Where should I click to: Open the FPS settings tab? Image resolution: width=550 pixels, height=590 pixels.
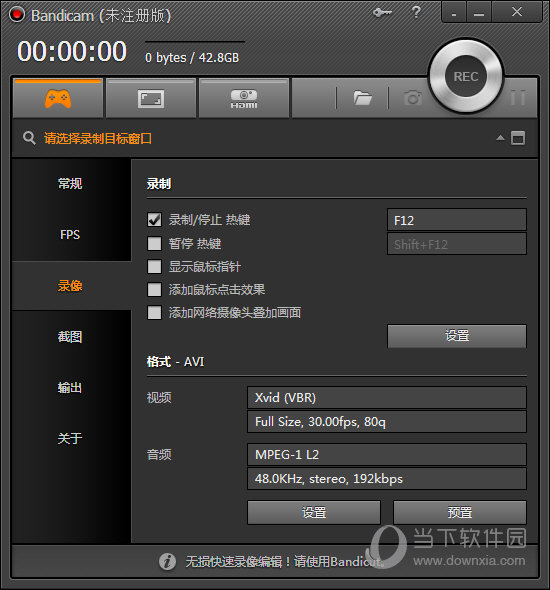(71, 235)
